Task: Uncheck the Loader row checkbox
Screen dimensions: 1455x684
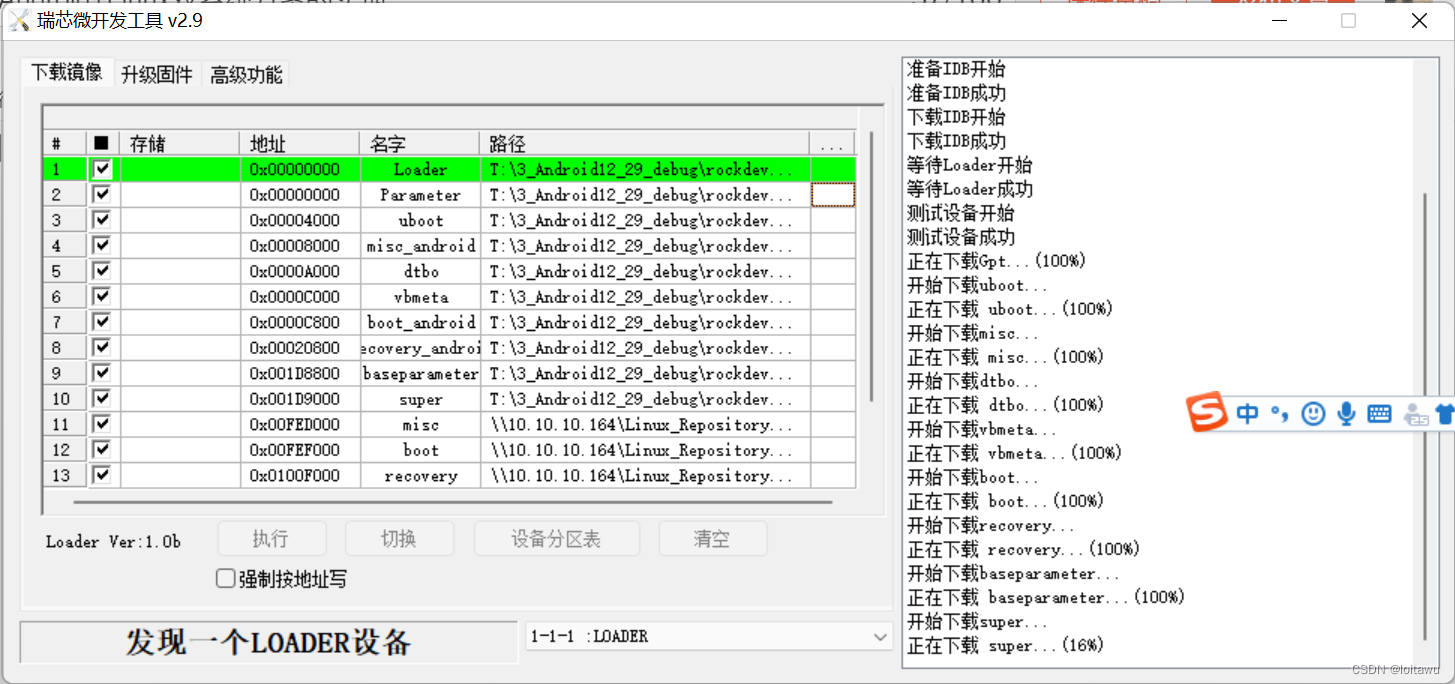Action: (102, 168)
